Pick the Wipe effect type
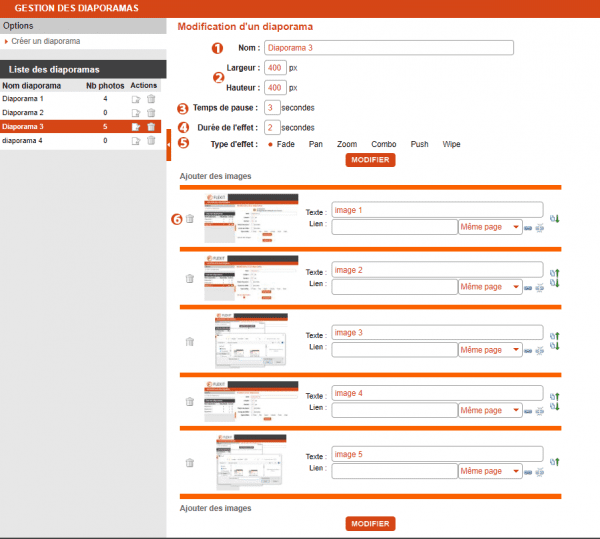The image size is (600, 539). 451,144
